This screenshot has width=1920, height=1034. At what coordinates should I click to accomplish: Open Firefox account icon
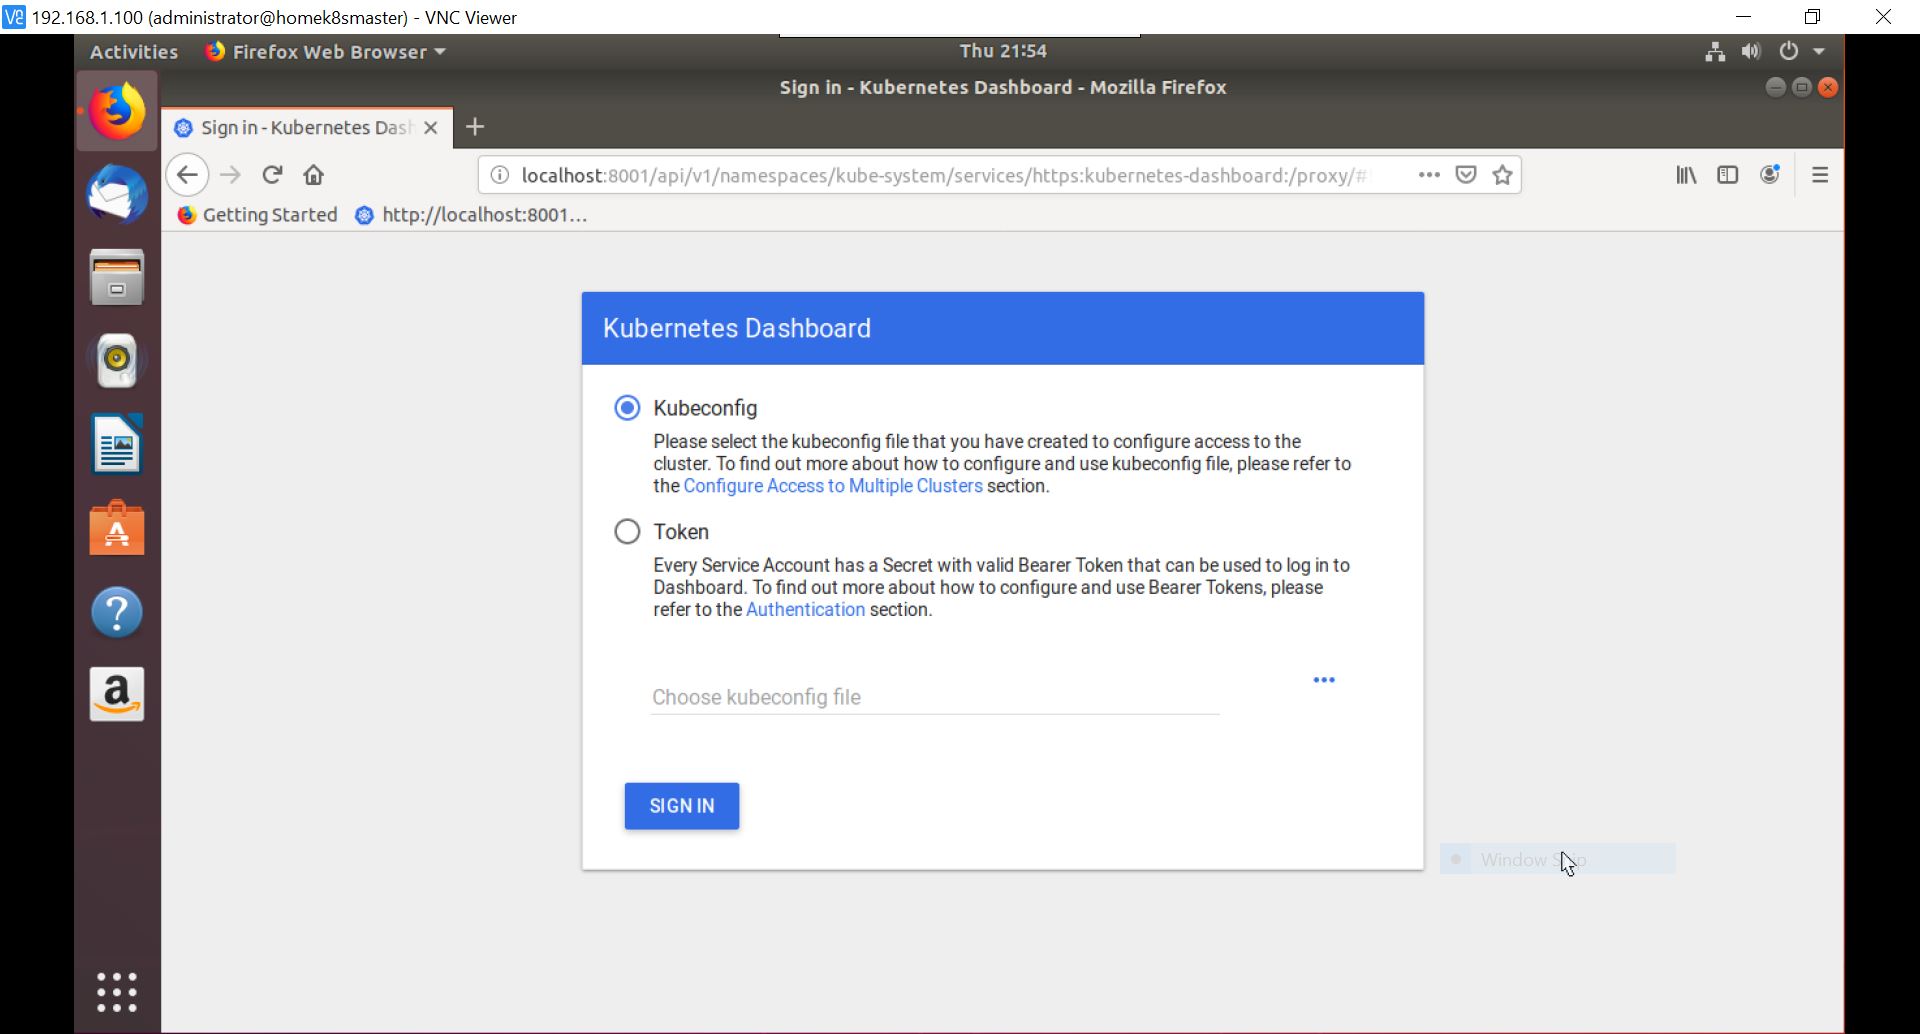[1770, 175]
